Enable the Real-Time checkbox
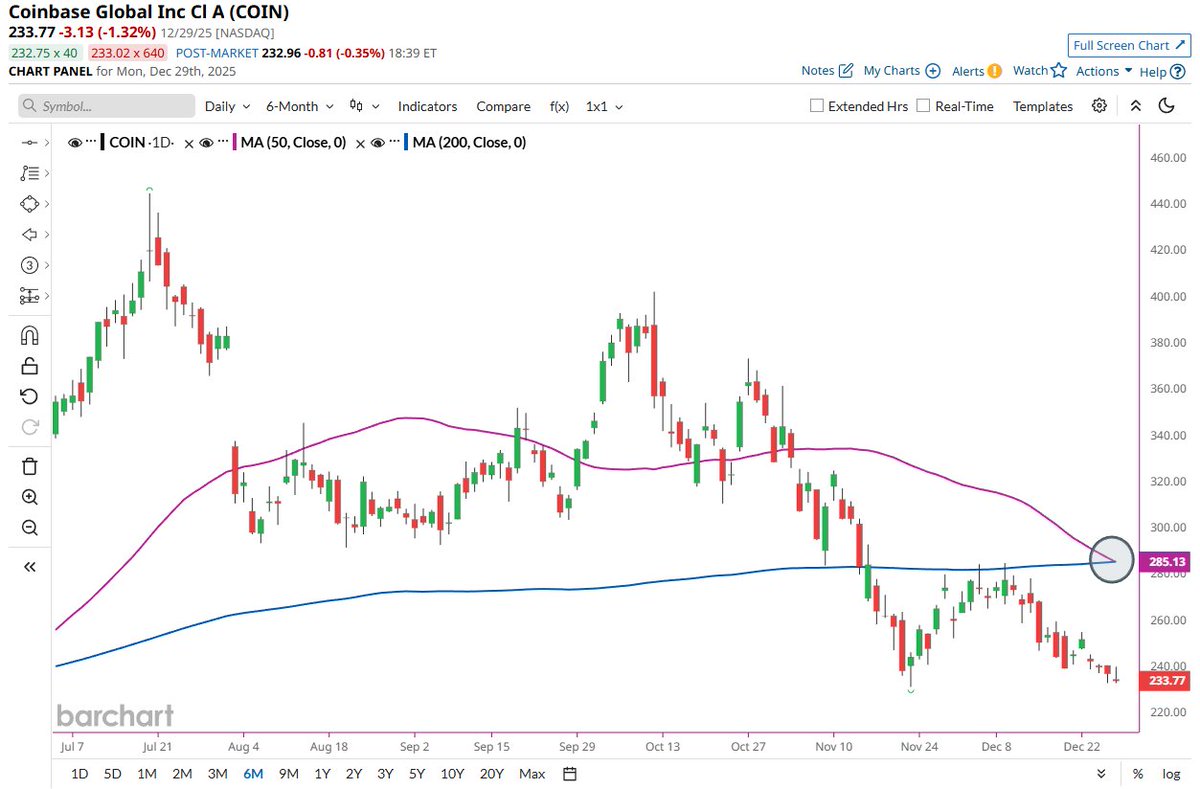 coord(921,105)
